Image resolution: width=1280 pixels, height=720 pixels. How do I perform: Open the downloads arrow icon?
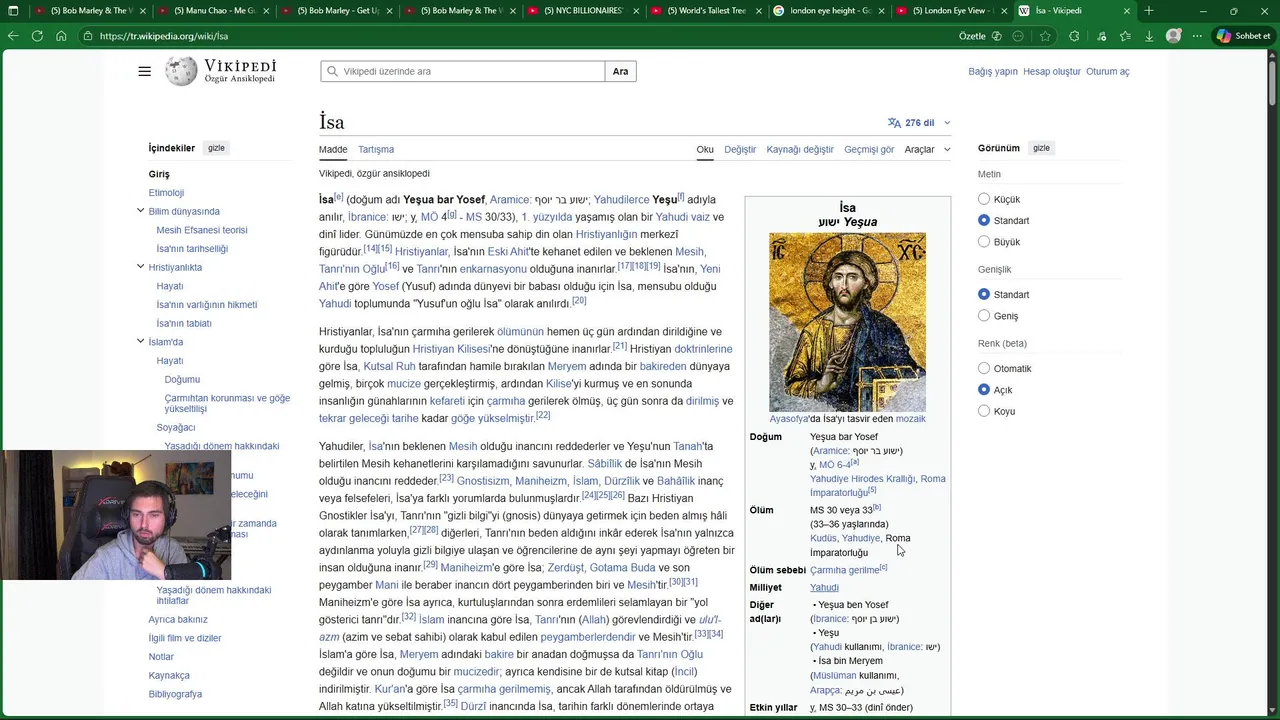(x=1149, y=36)
